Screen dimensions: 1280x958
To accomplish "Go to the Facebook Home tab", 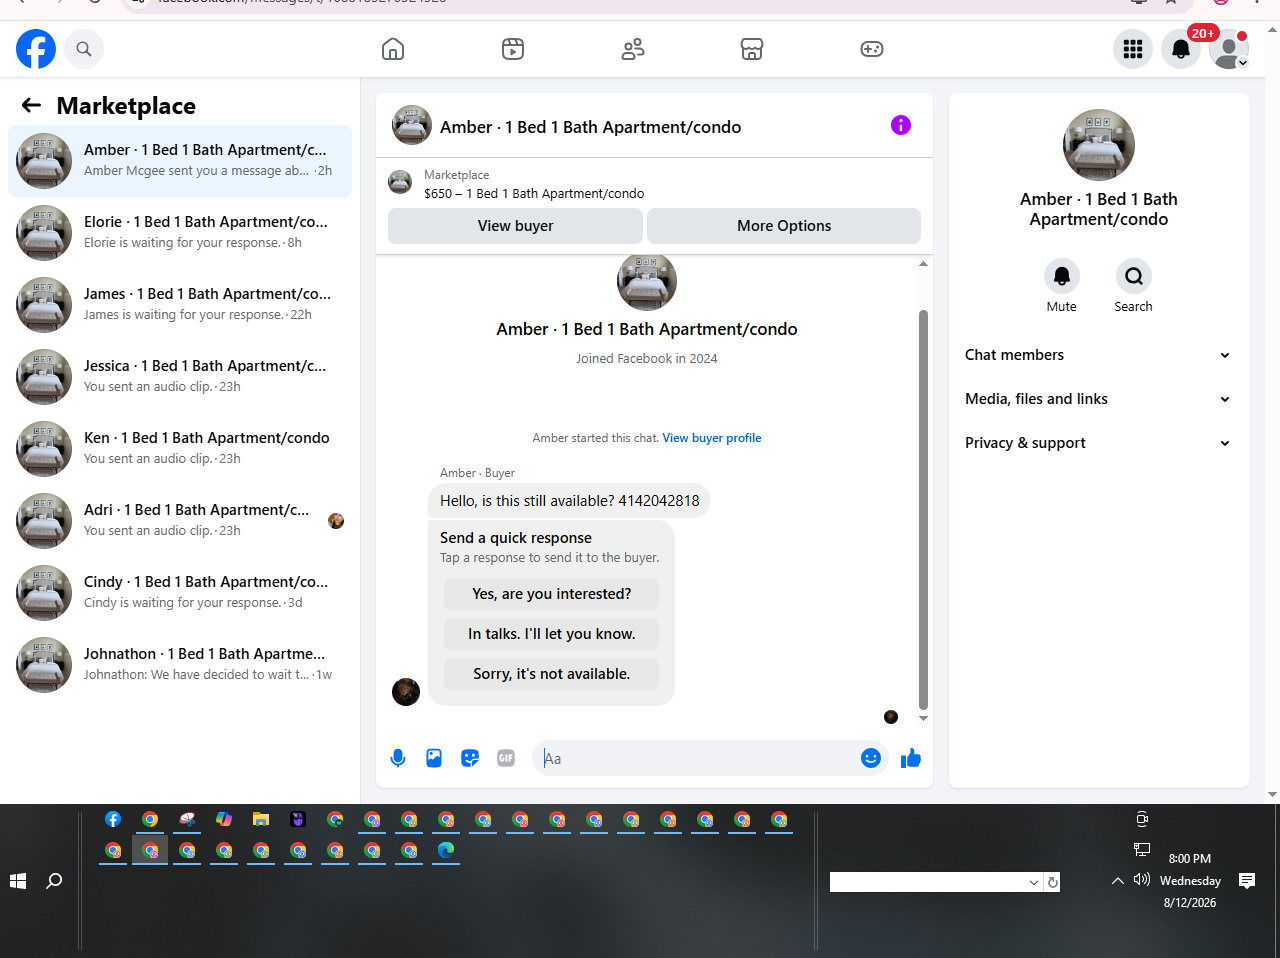I will point(393,49).
